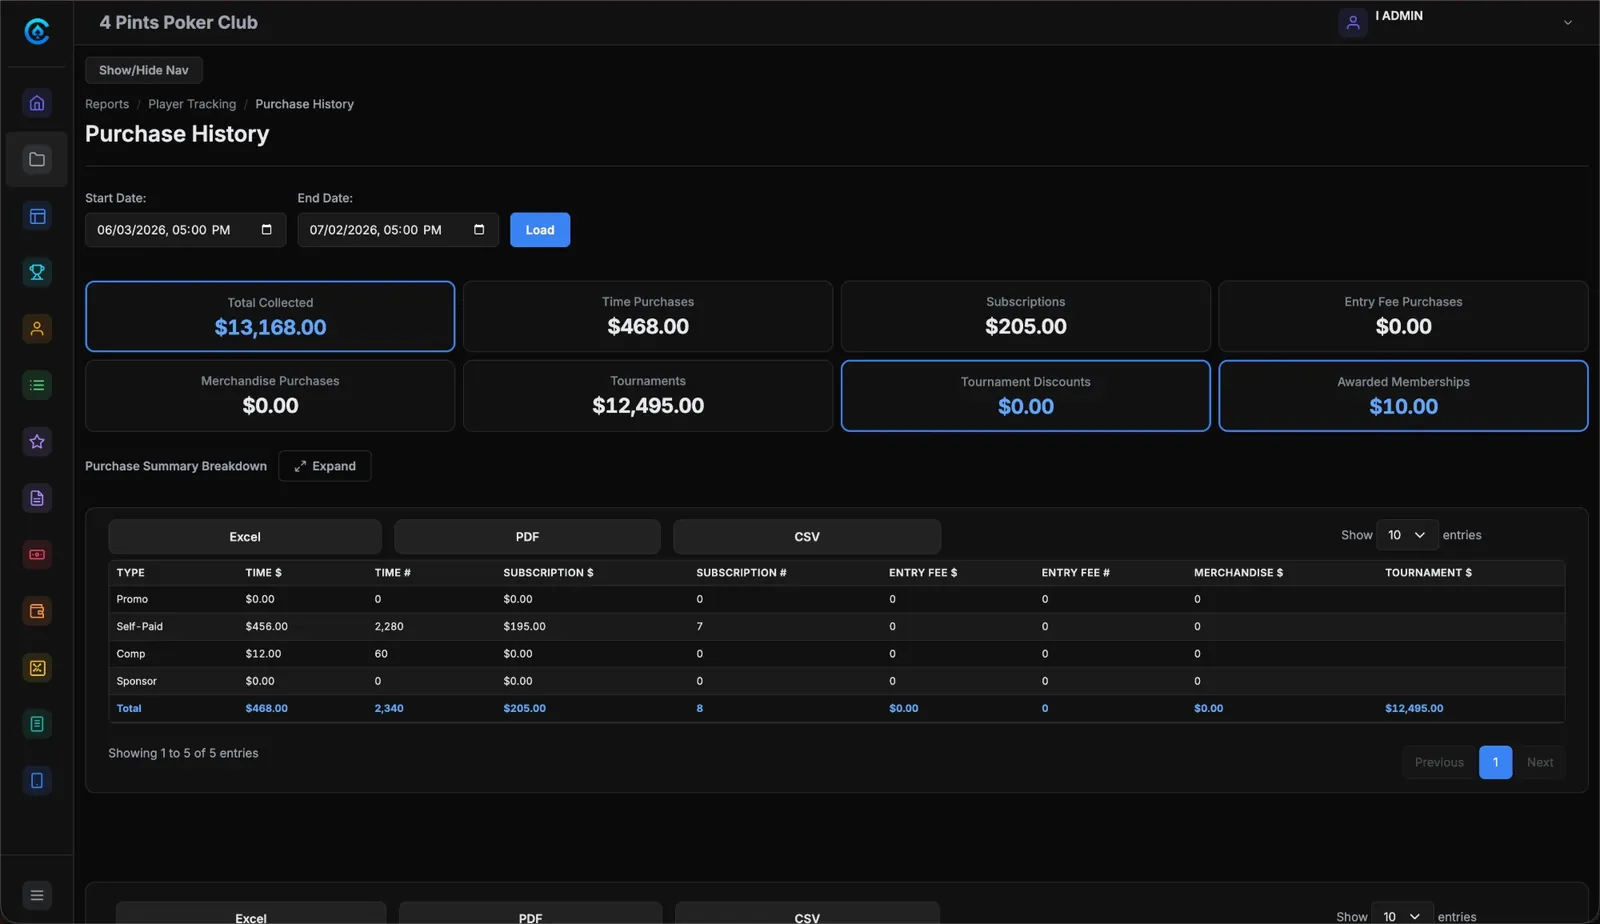This screenshot has width=1600, height=924.
Task: Go to page 1 in pagination
Action: (1496, 762)
